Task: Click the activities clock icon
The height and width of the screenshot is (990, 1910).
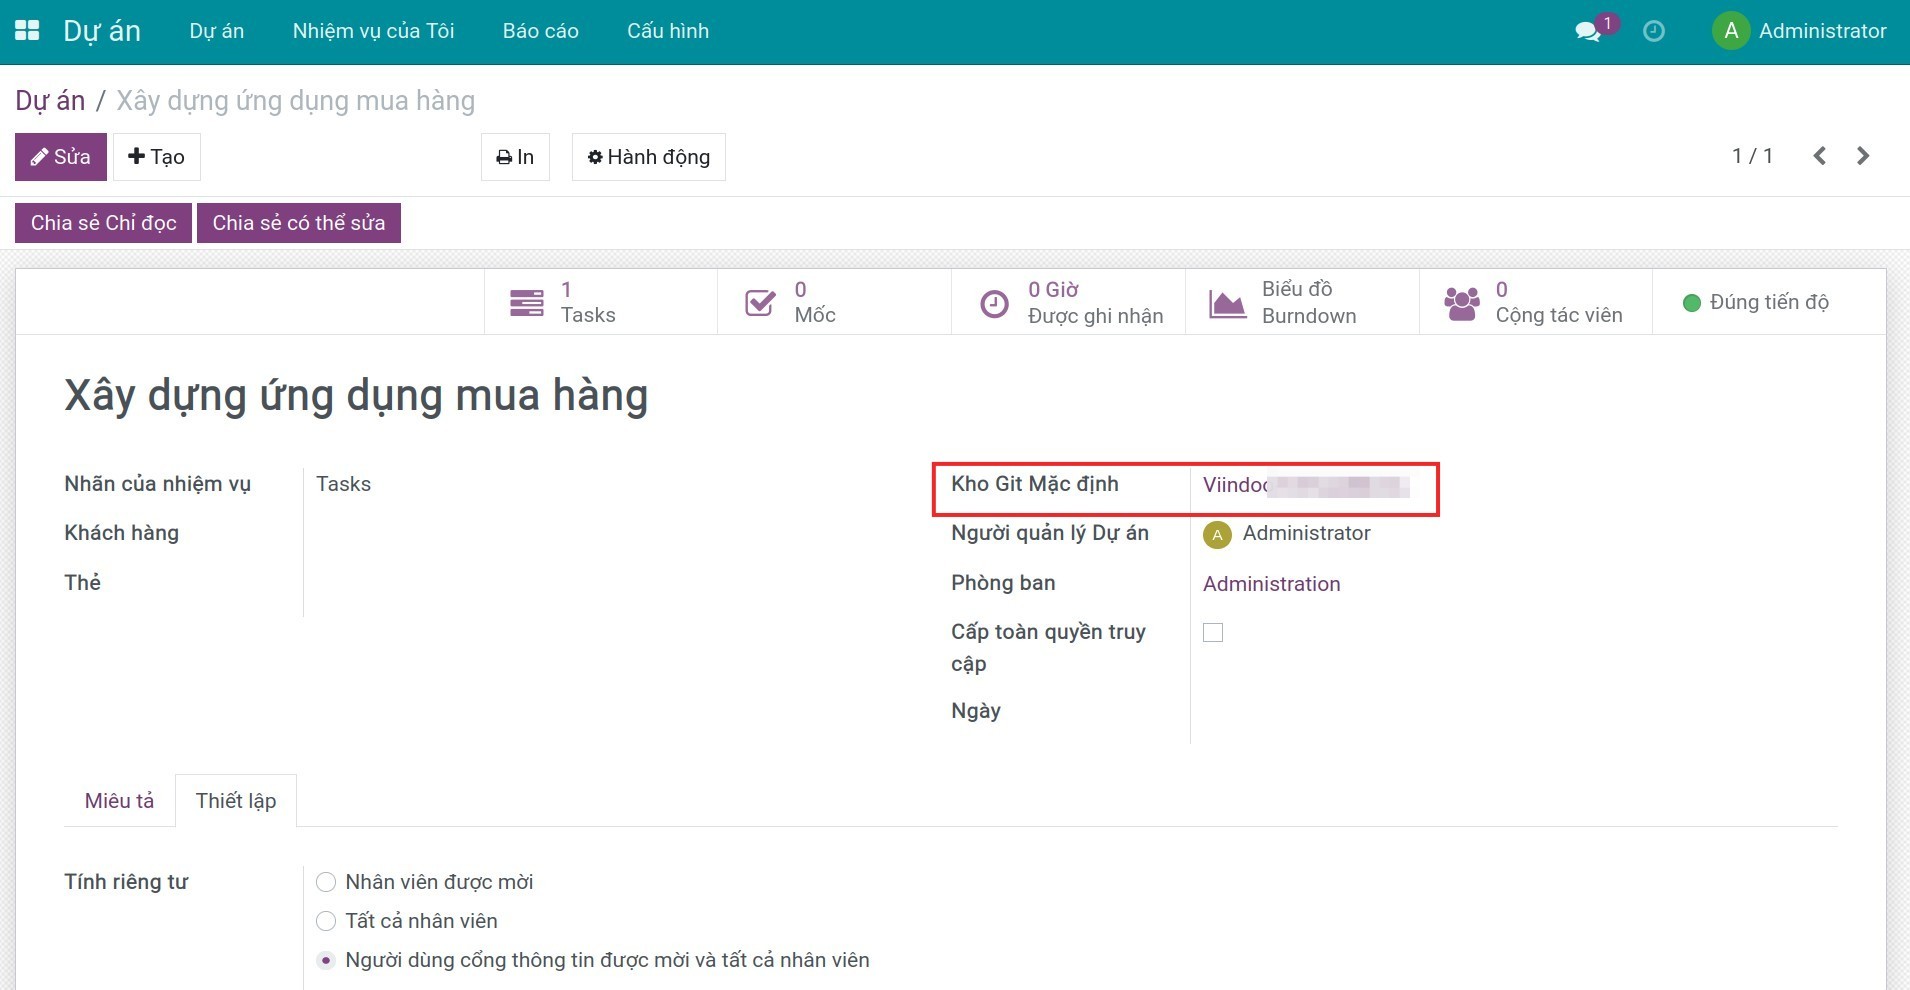Action: (x=1654, y=32)
